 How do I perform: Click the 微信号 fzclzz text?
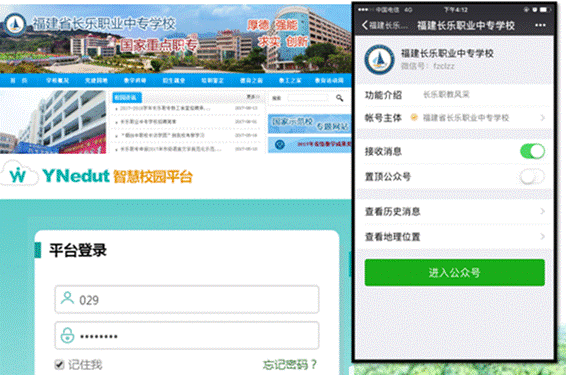pyautogui.click(x=428, y=66)
